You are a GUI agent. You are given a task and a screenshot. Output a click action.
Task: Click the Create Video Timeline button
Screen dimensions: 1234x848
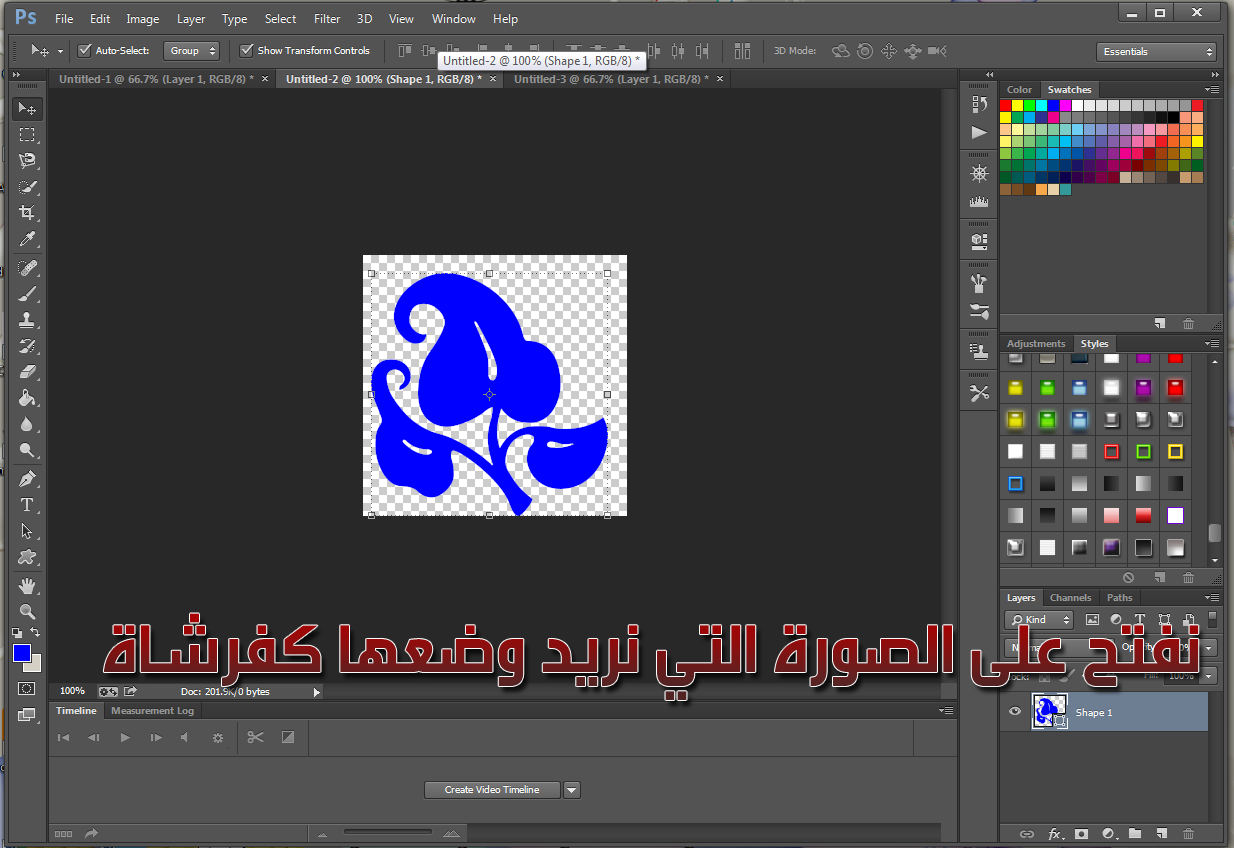pos(492,790)
